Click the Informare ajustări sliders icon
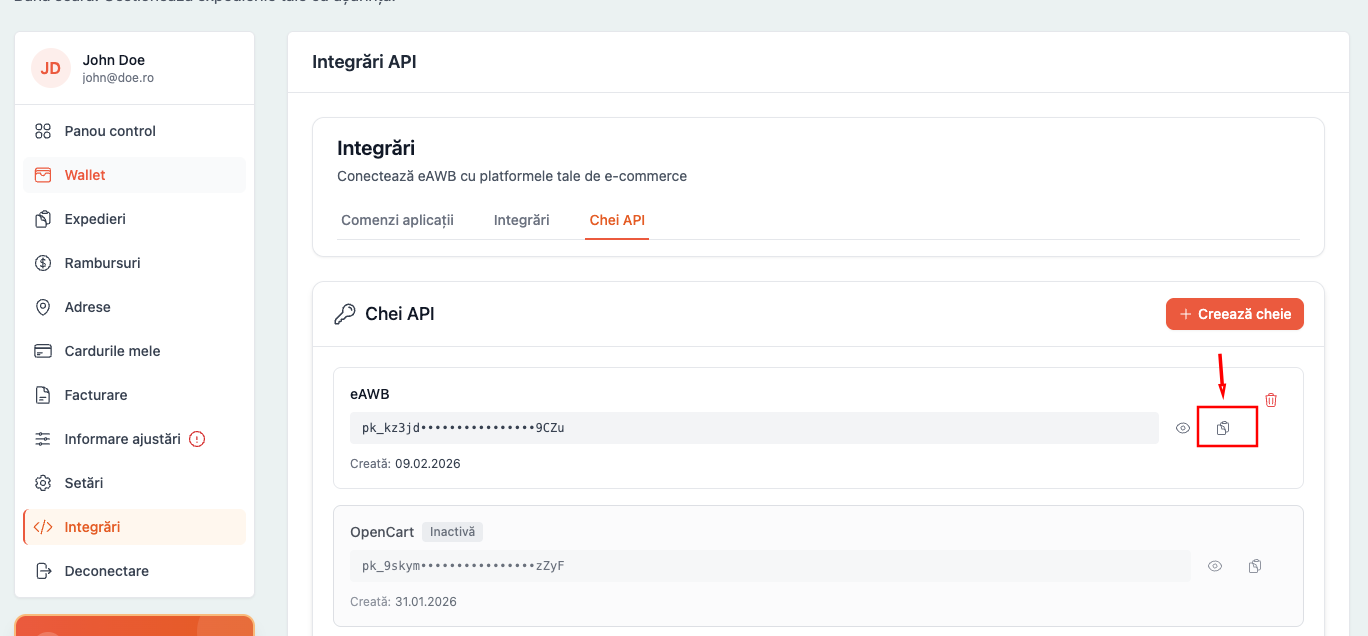Viewport: 1368px width, 636px height. [x=43, y=439]
